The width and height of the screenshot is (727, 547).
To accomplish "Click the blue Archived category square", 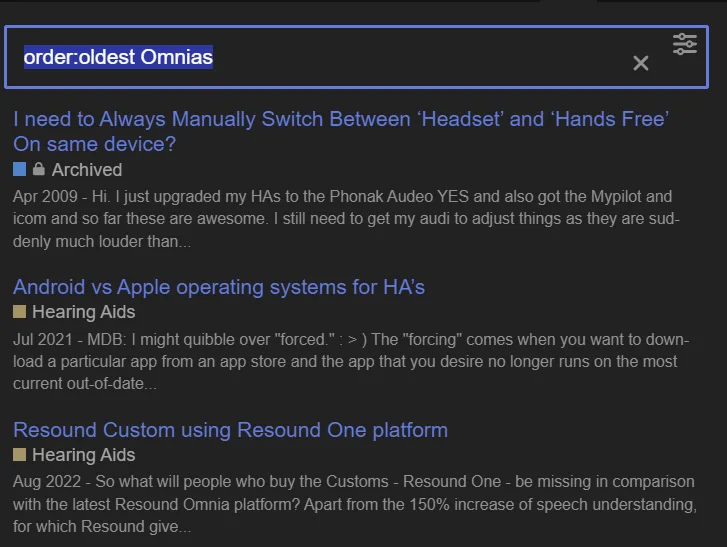I will click(x=19, y=169).
